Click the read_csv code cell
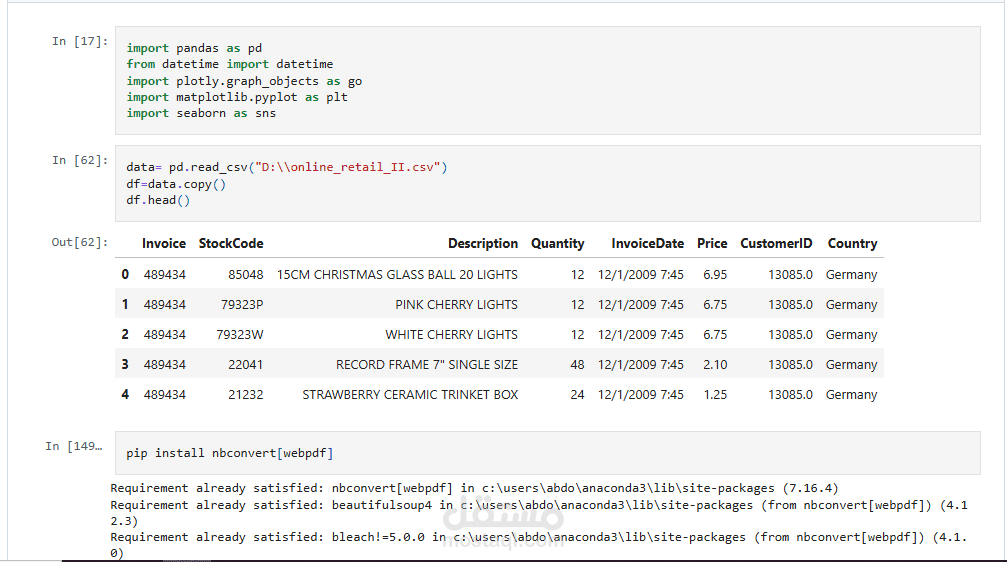This screenshot has height=562, width=1007. point(547,183)
